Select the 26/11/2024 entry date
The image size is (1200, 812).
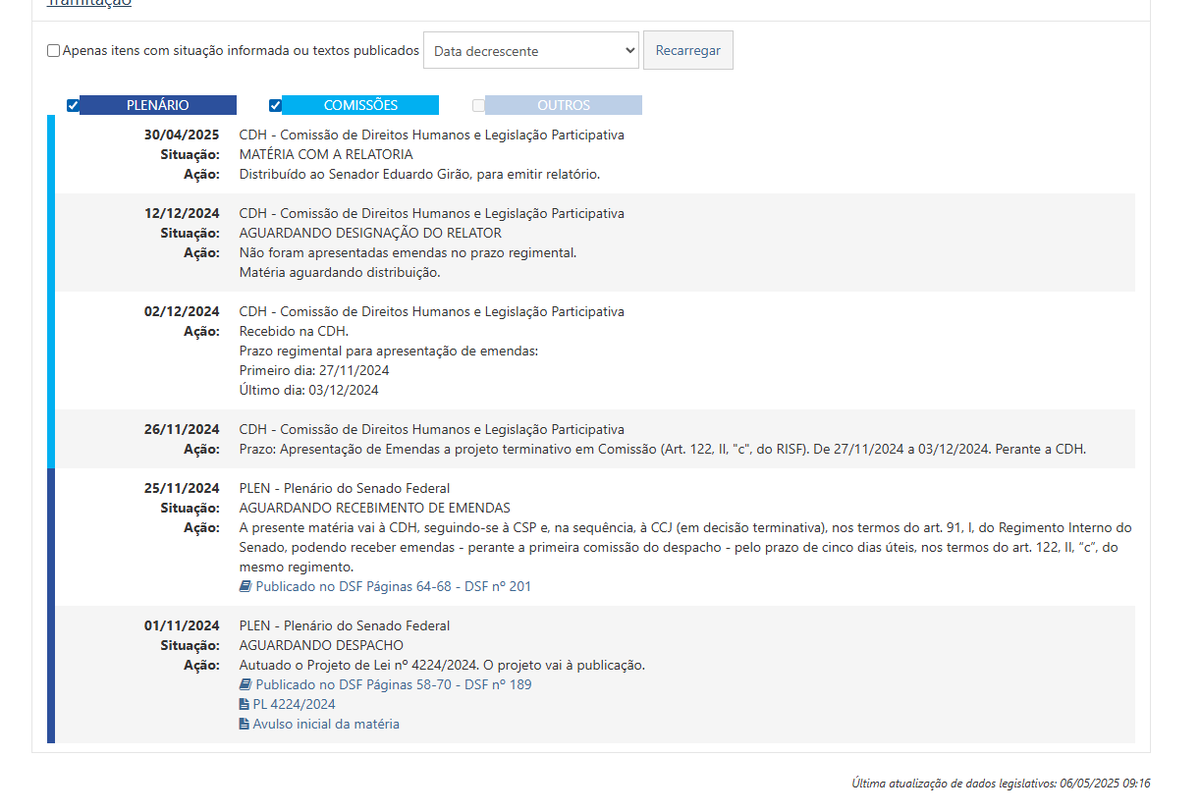click(x=182, y=430)
